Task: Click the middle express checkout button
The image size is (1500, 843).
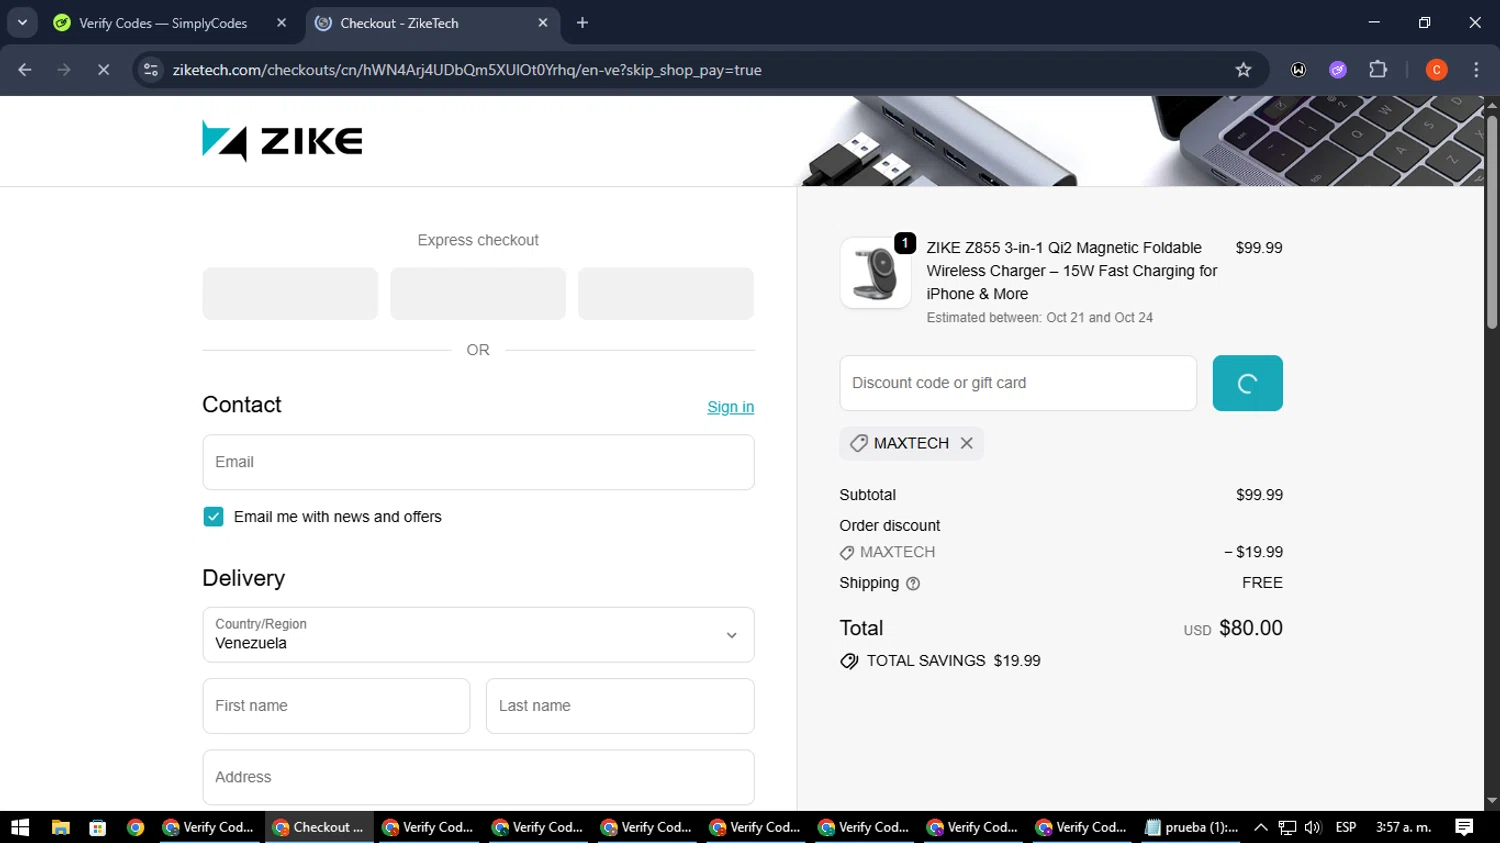Action: tap(478, 293)
